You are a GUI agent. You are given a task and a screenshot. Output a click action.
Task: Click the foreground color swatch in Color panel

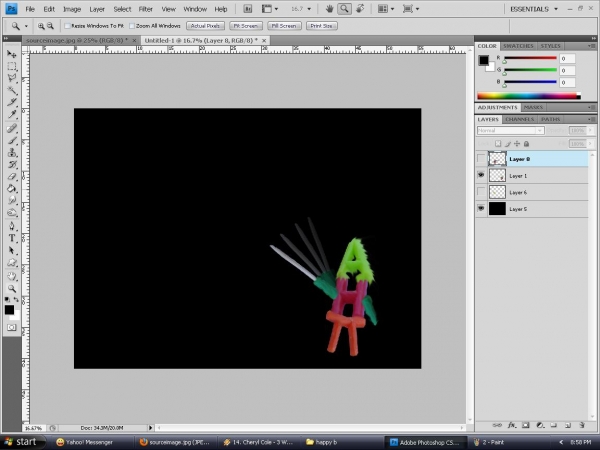pos(484,60)
